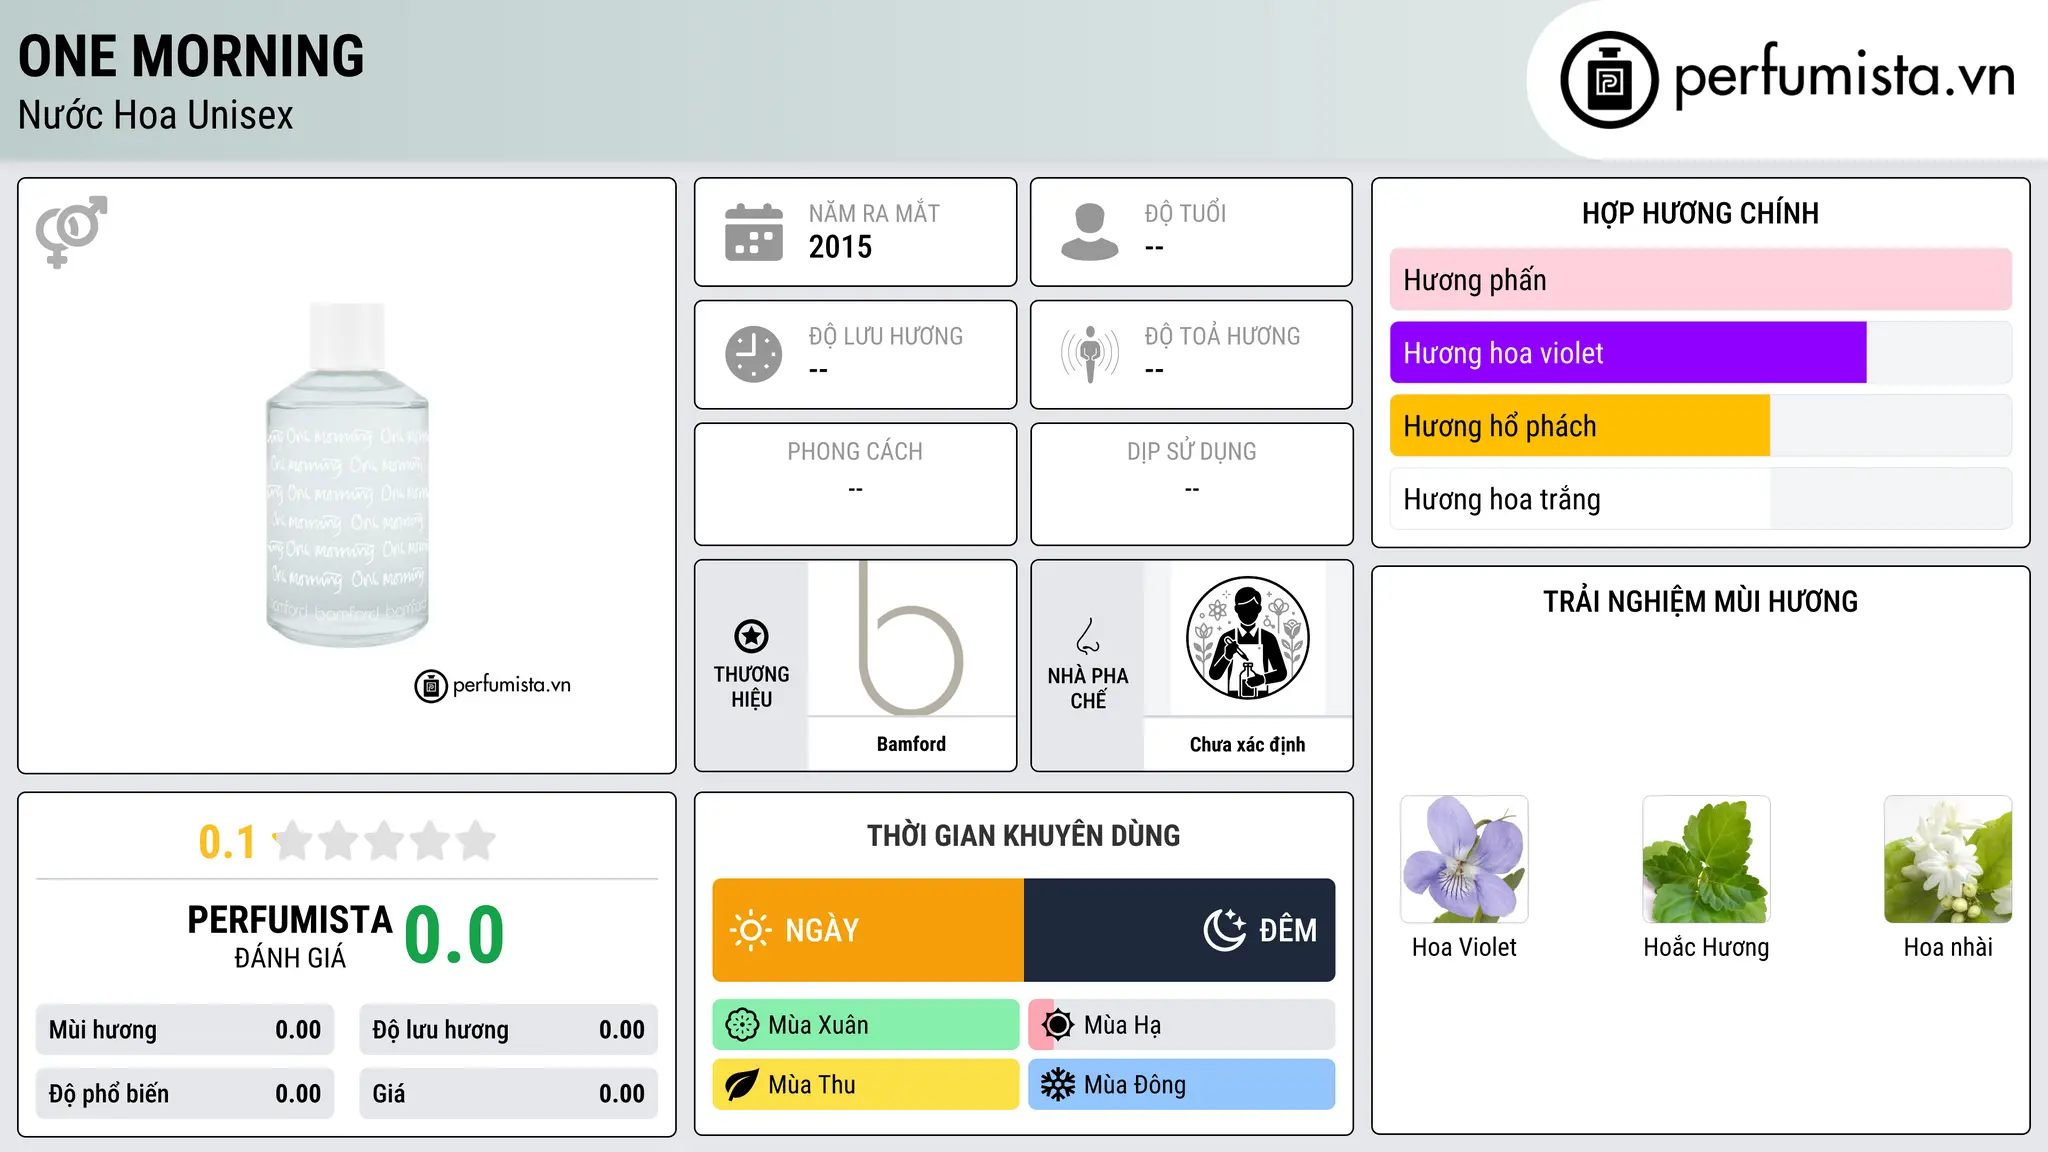Viewport: 2048px width, 1152px height.
Task: Open the Bamford brand logo
Action: [911, 638]
